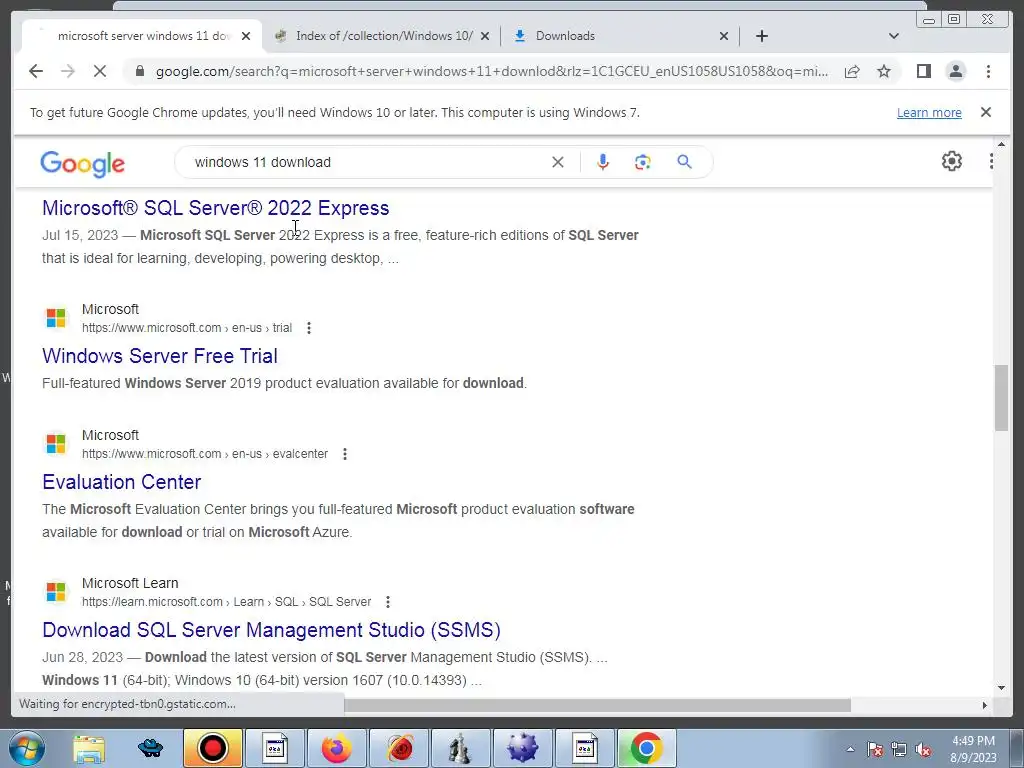This screenshot has width=1024, height=768.
Task: Open more options for Windows Server Free Trial result
Action: (309, 328)
